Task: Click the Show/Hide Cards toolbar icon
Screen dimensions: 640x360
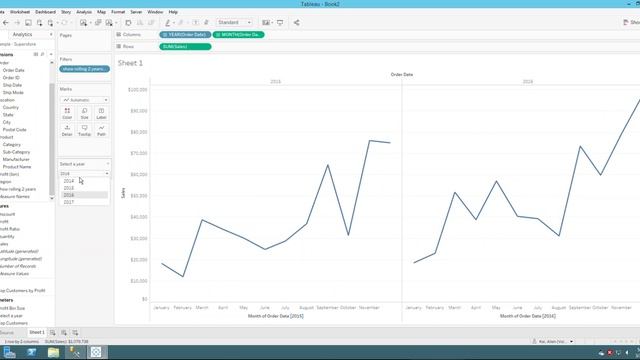Action: [266, 23]
